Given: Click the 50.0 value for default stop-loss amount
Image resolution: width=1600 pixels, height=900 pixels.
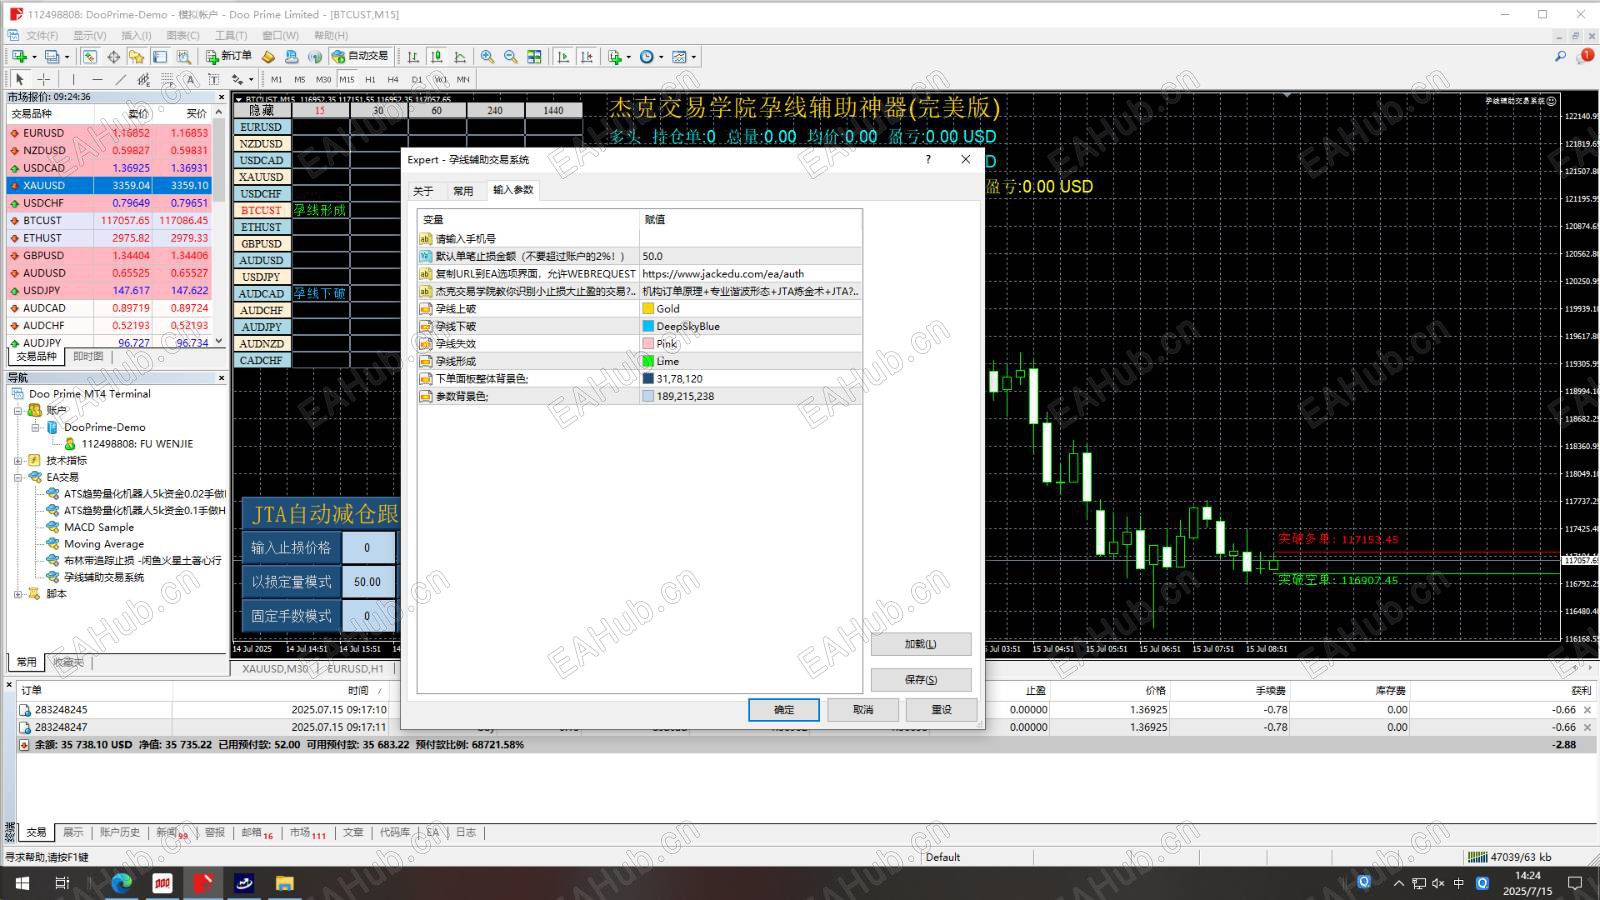Looking at the screenshot, I should (x=750, y=256).
